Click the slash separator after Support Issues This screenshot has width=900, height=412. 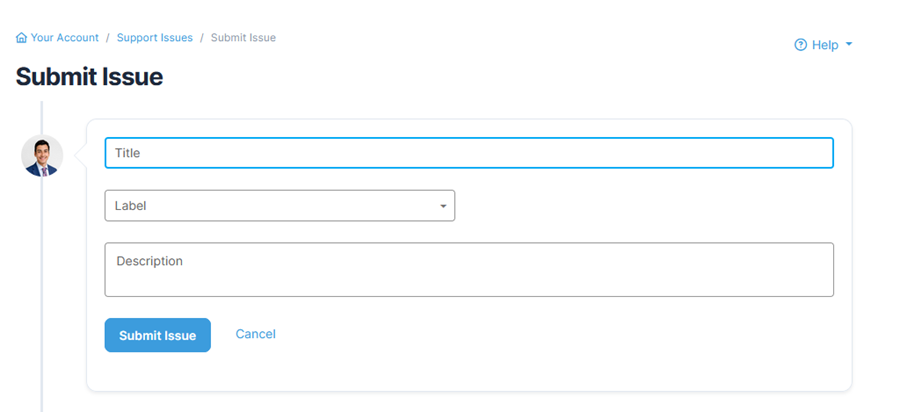pos(202,38)
